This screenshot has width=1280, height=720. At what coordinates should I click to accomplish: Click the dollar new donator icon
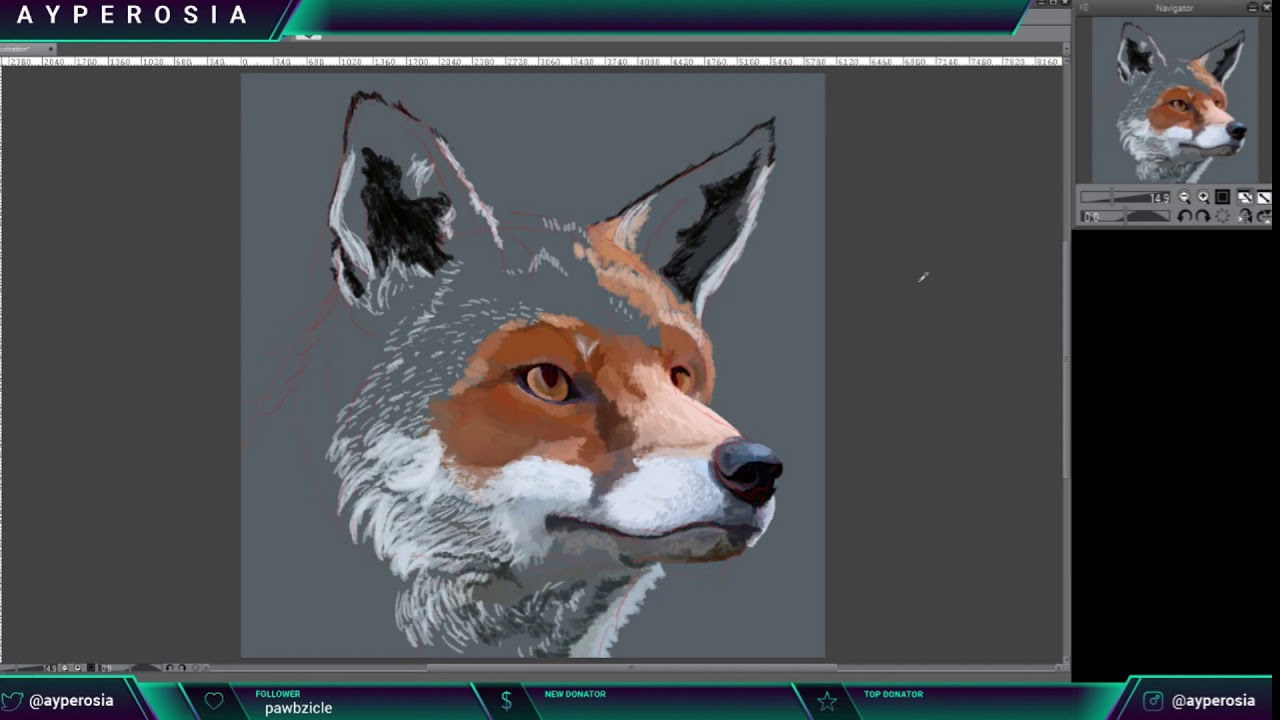coord(506,701)
